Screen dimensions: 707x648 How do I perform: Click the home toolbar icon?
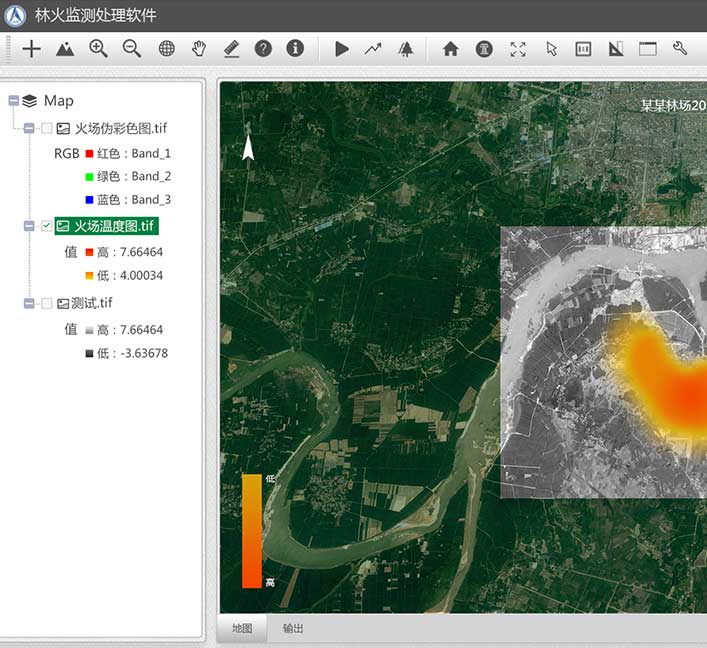click(x=450, y=49)
